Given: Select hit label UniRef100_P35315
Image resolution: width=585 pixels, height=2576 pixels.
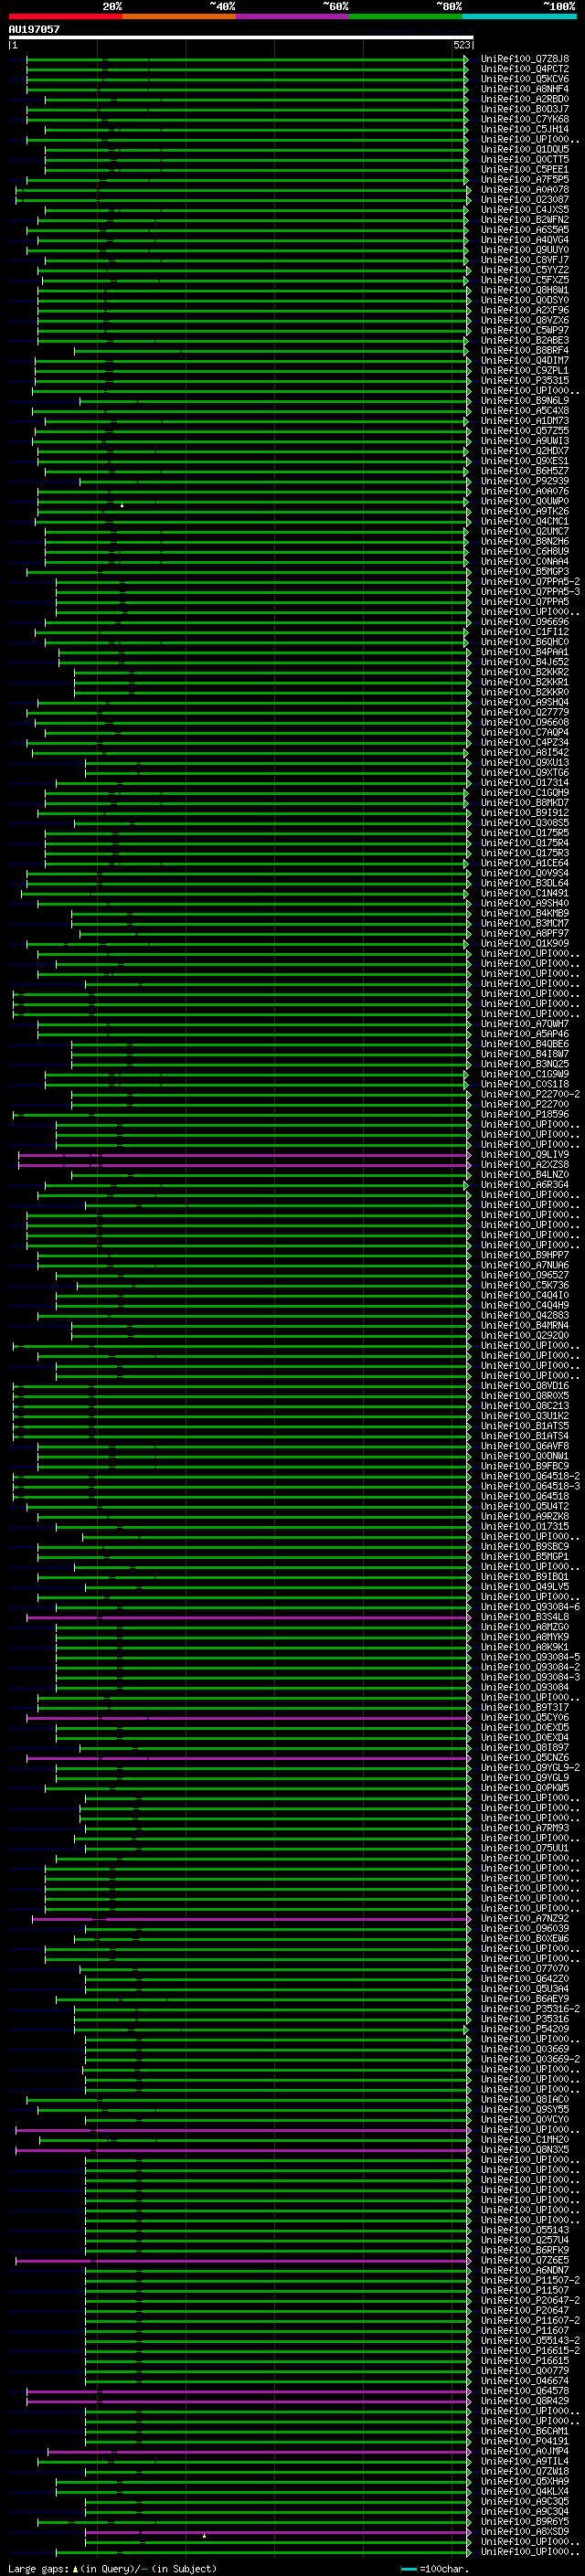Looking at the screenshot, I should pyautogui.click(x=525, y=381).
